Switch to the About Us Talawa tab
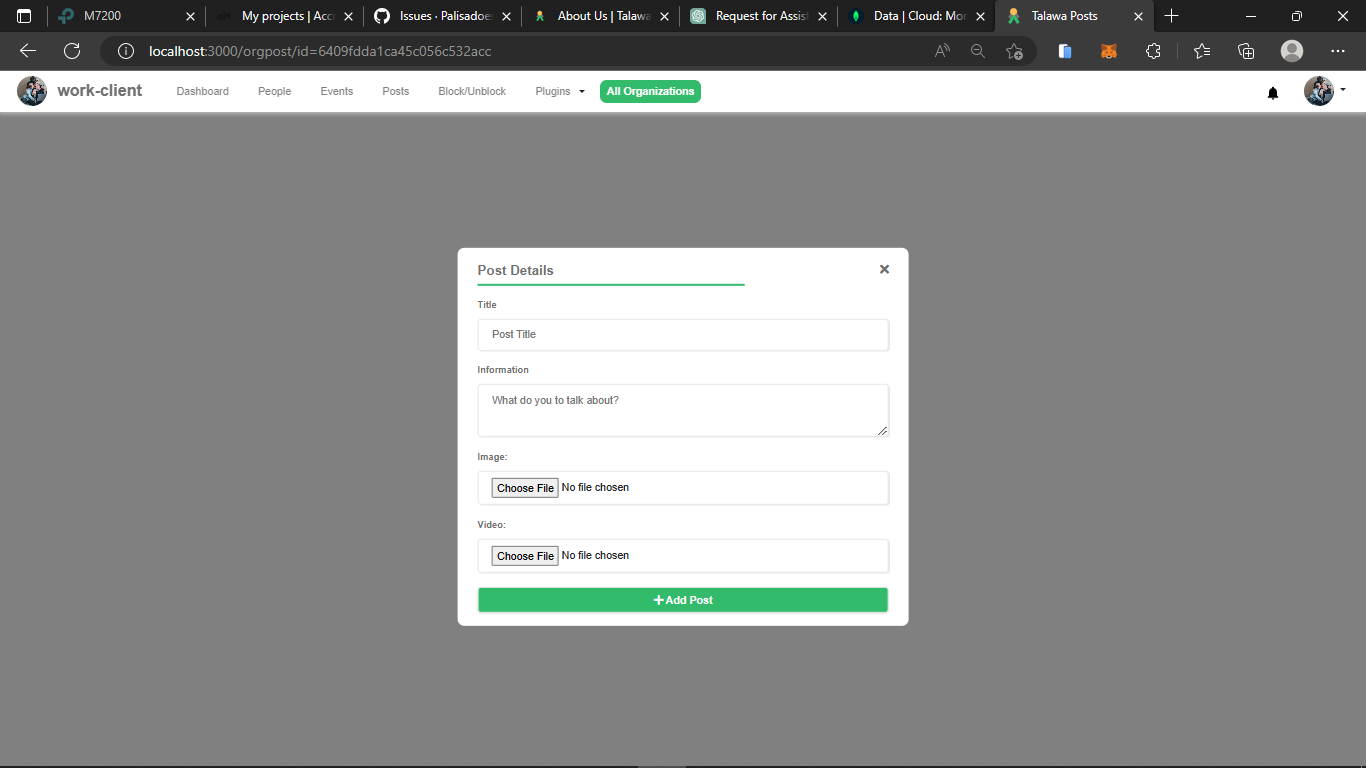 pyautogui.click(x=595, y=16)
